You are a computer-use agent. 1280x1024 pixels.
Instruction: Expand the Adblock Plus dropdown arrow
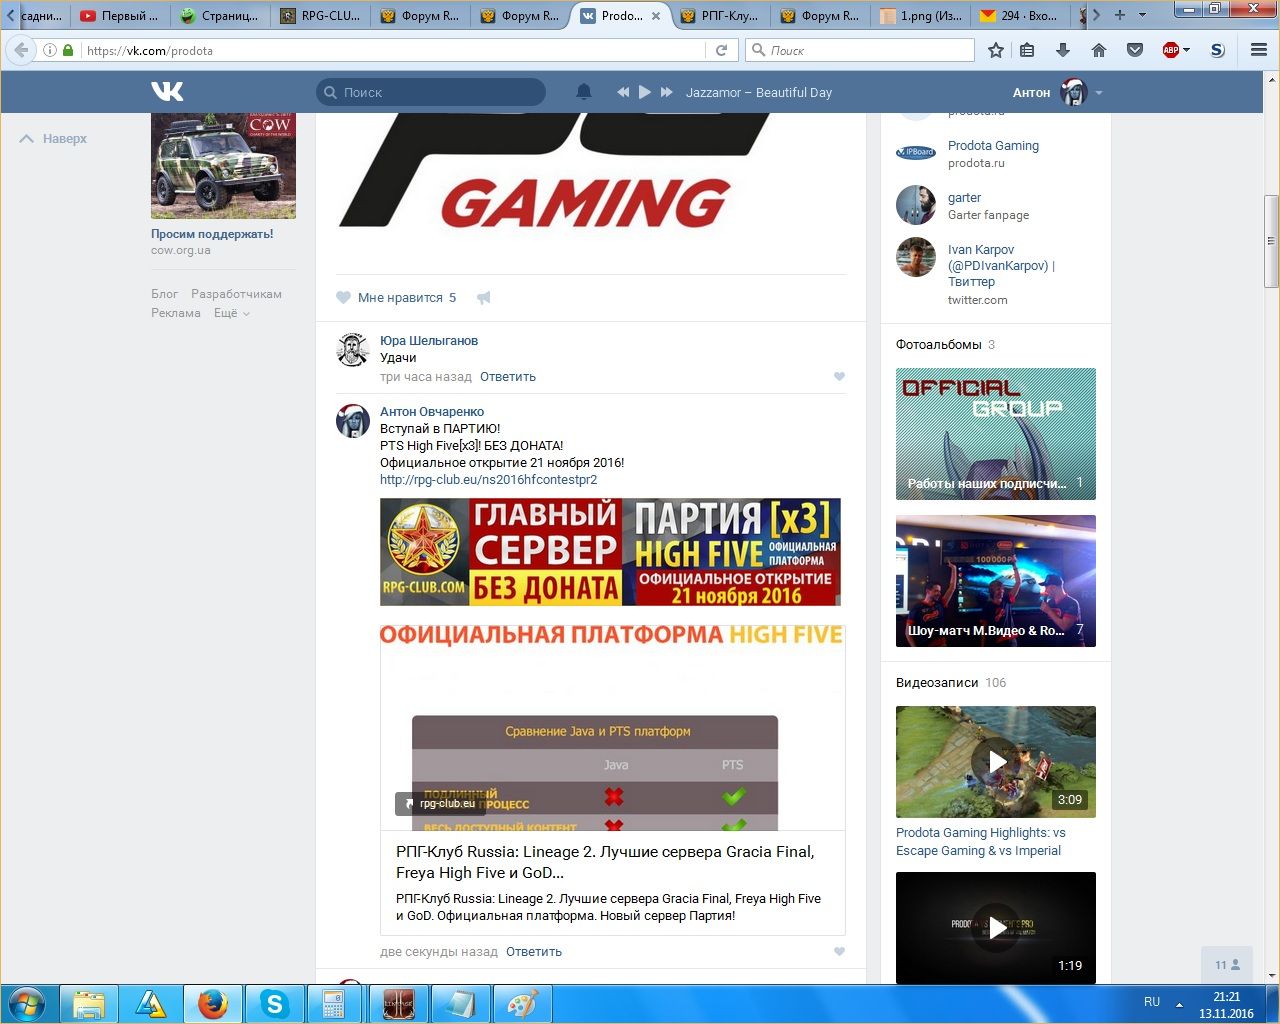coord(1187,50)
